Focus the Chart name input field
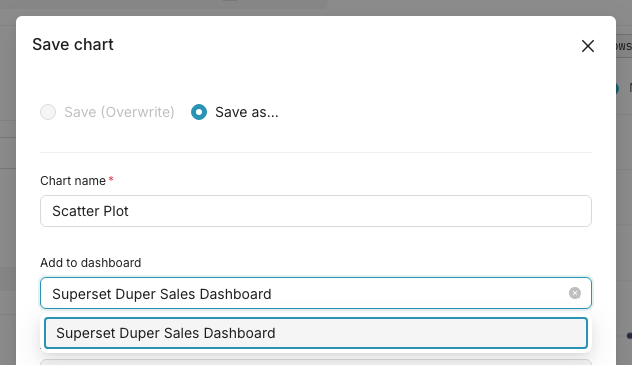Screen dimensions: 632x365 coord(316,211)
